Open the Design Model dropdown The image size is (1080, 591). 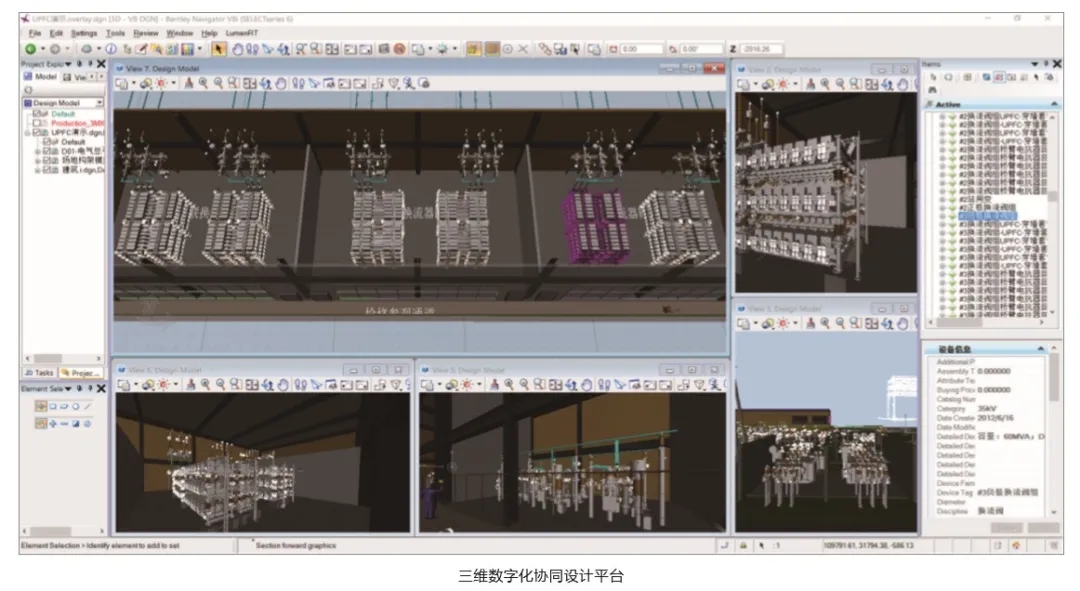99,102
